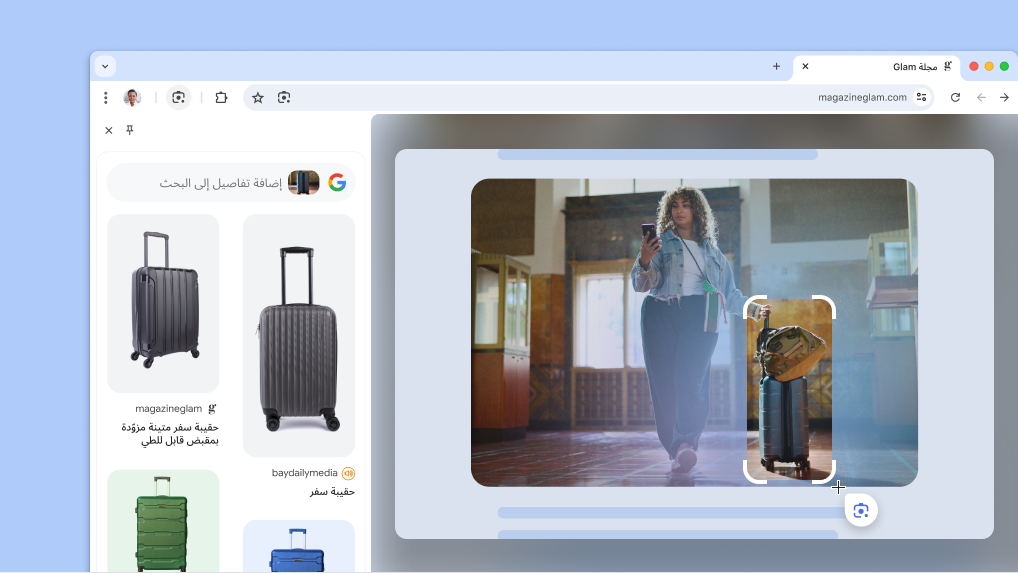1018x573 pixels.
Task: Go forward using the right arrow
Action: click(1004, 98)
